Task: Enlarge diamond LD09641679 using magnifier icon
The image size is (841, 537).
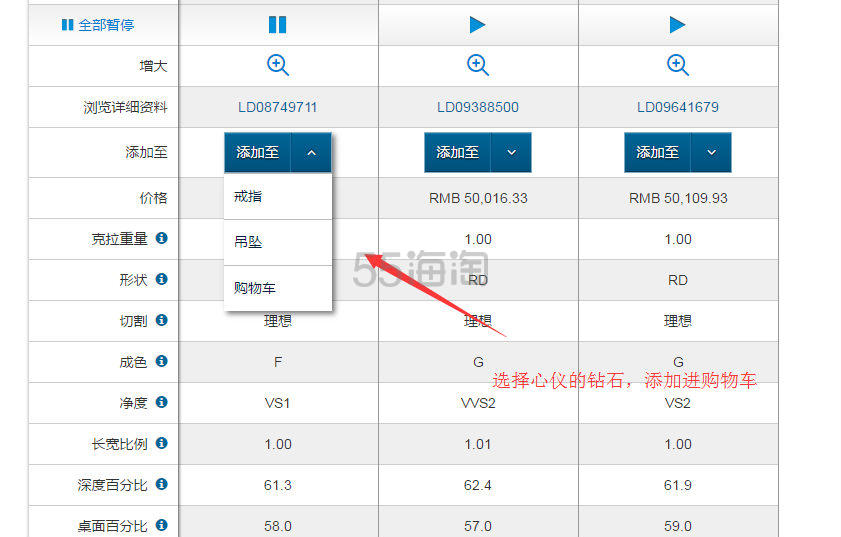Action: [x=678, y=66]
